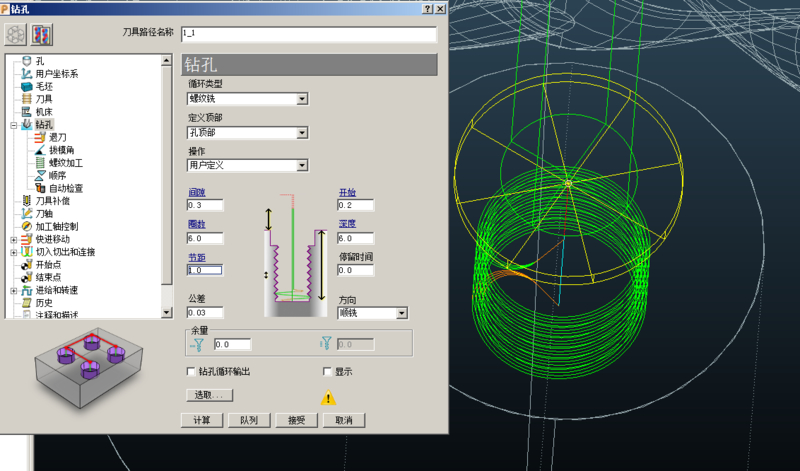This screenshot has height=471, width=800.
Task: Open the 循环类型 cycle type dropdown
Action: click(302, 99)
